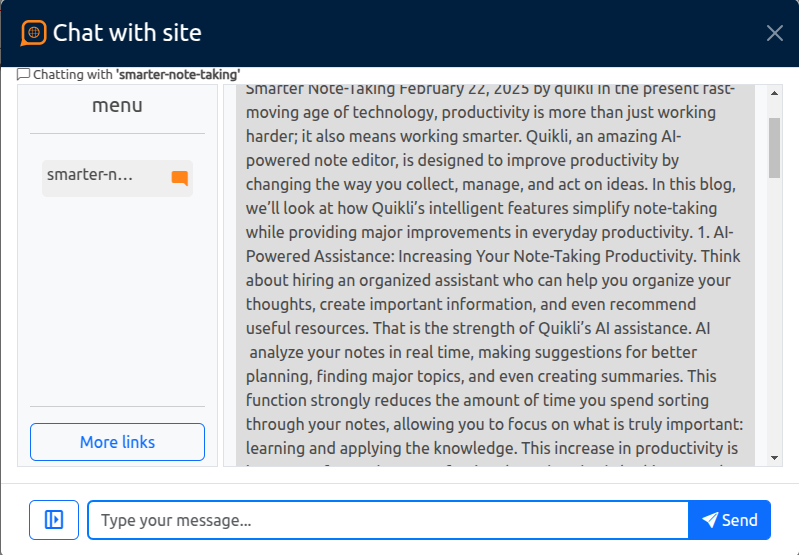Click the 'menu' heading in sidebar
The width and height of the screenshot is (799, 555).
117,105
